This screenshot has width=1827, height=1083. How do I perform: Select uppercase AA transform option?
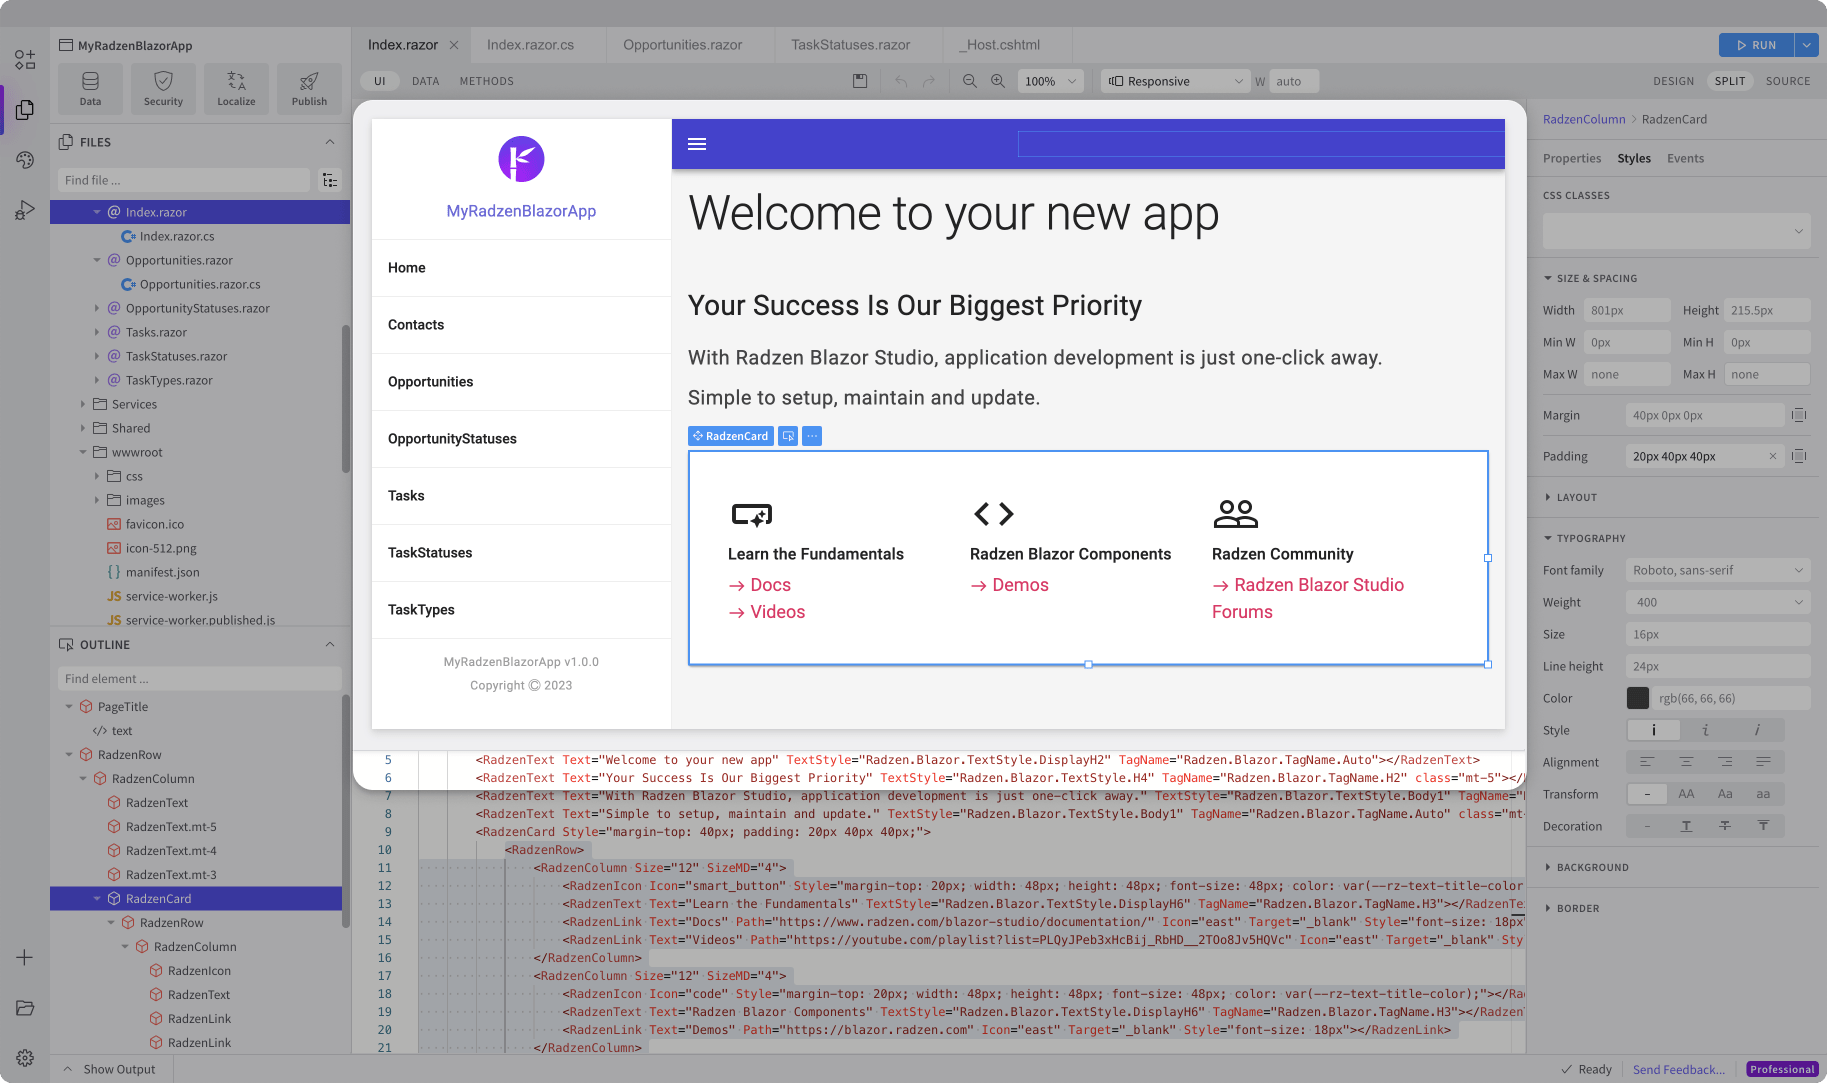click(x=1686, y=794)
